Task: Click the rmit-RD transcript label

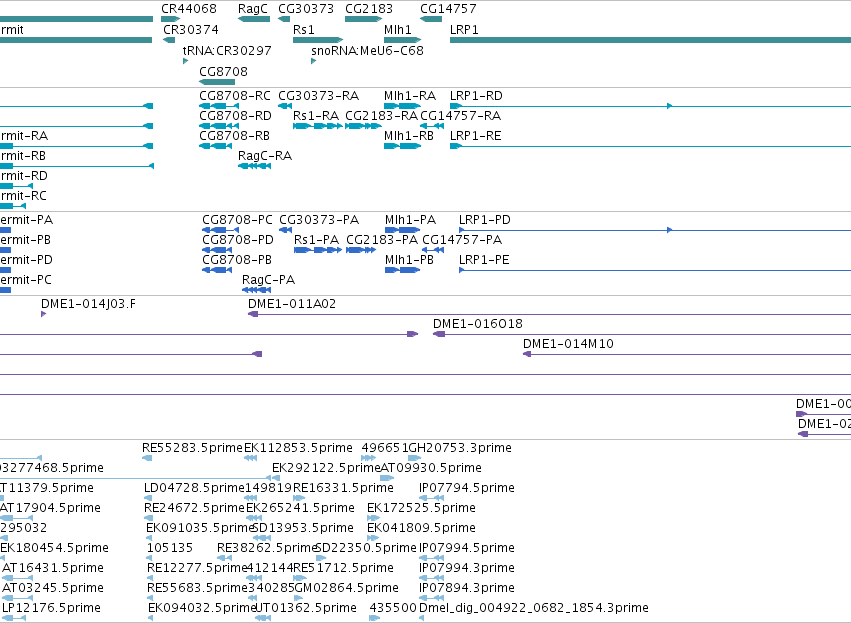Action: pyautogui.click(x=24, y=176)
